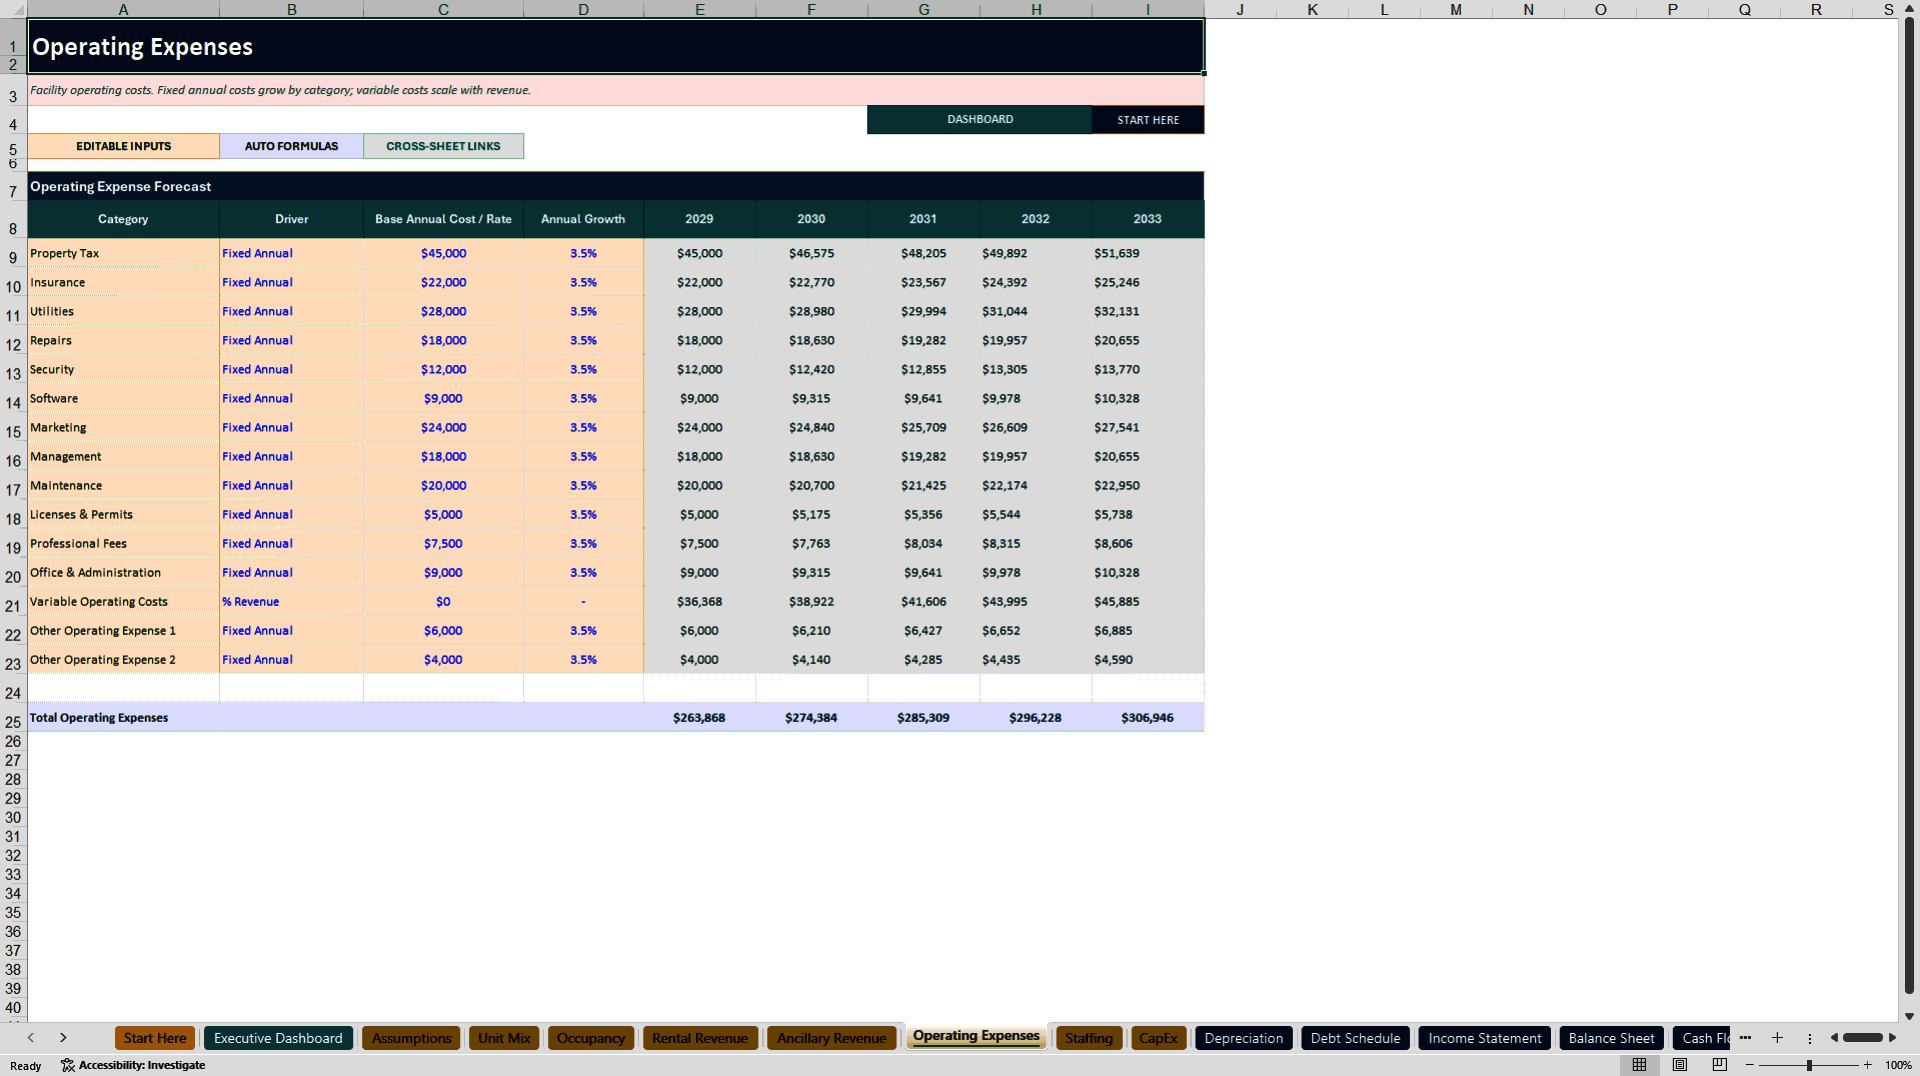The image size is (1920, 1076).
Task: Click horizontal scrollbar right arrow
Action: [x=1892, y=1038]
